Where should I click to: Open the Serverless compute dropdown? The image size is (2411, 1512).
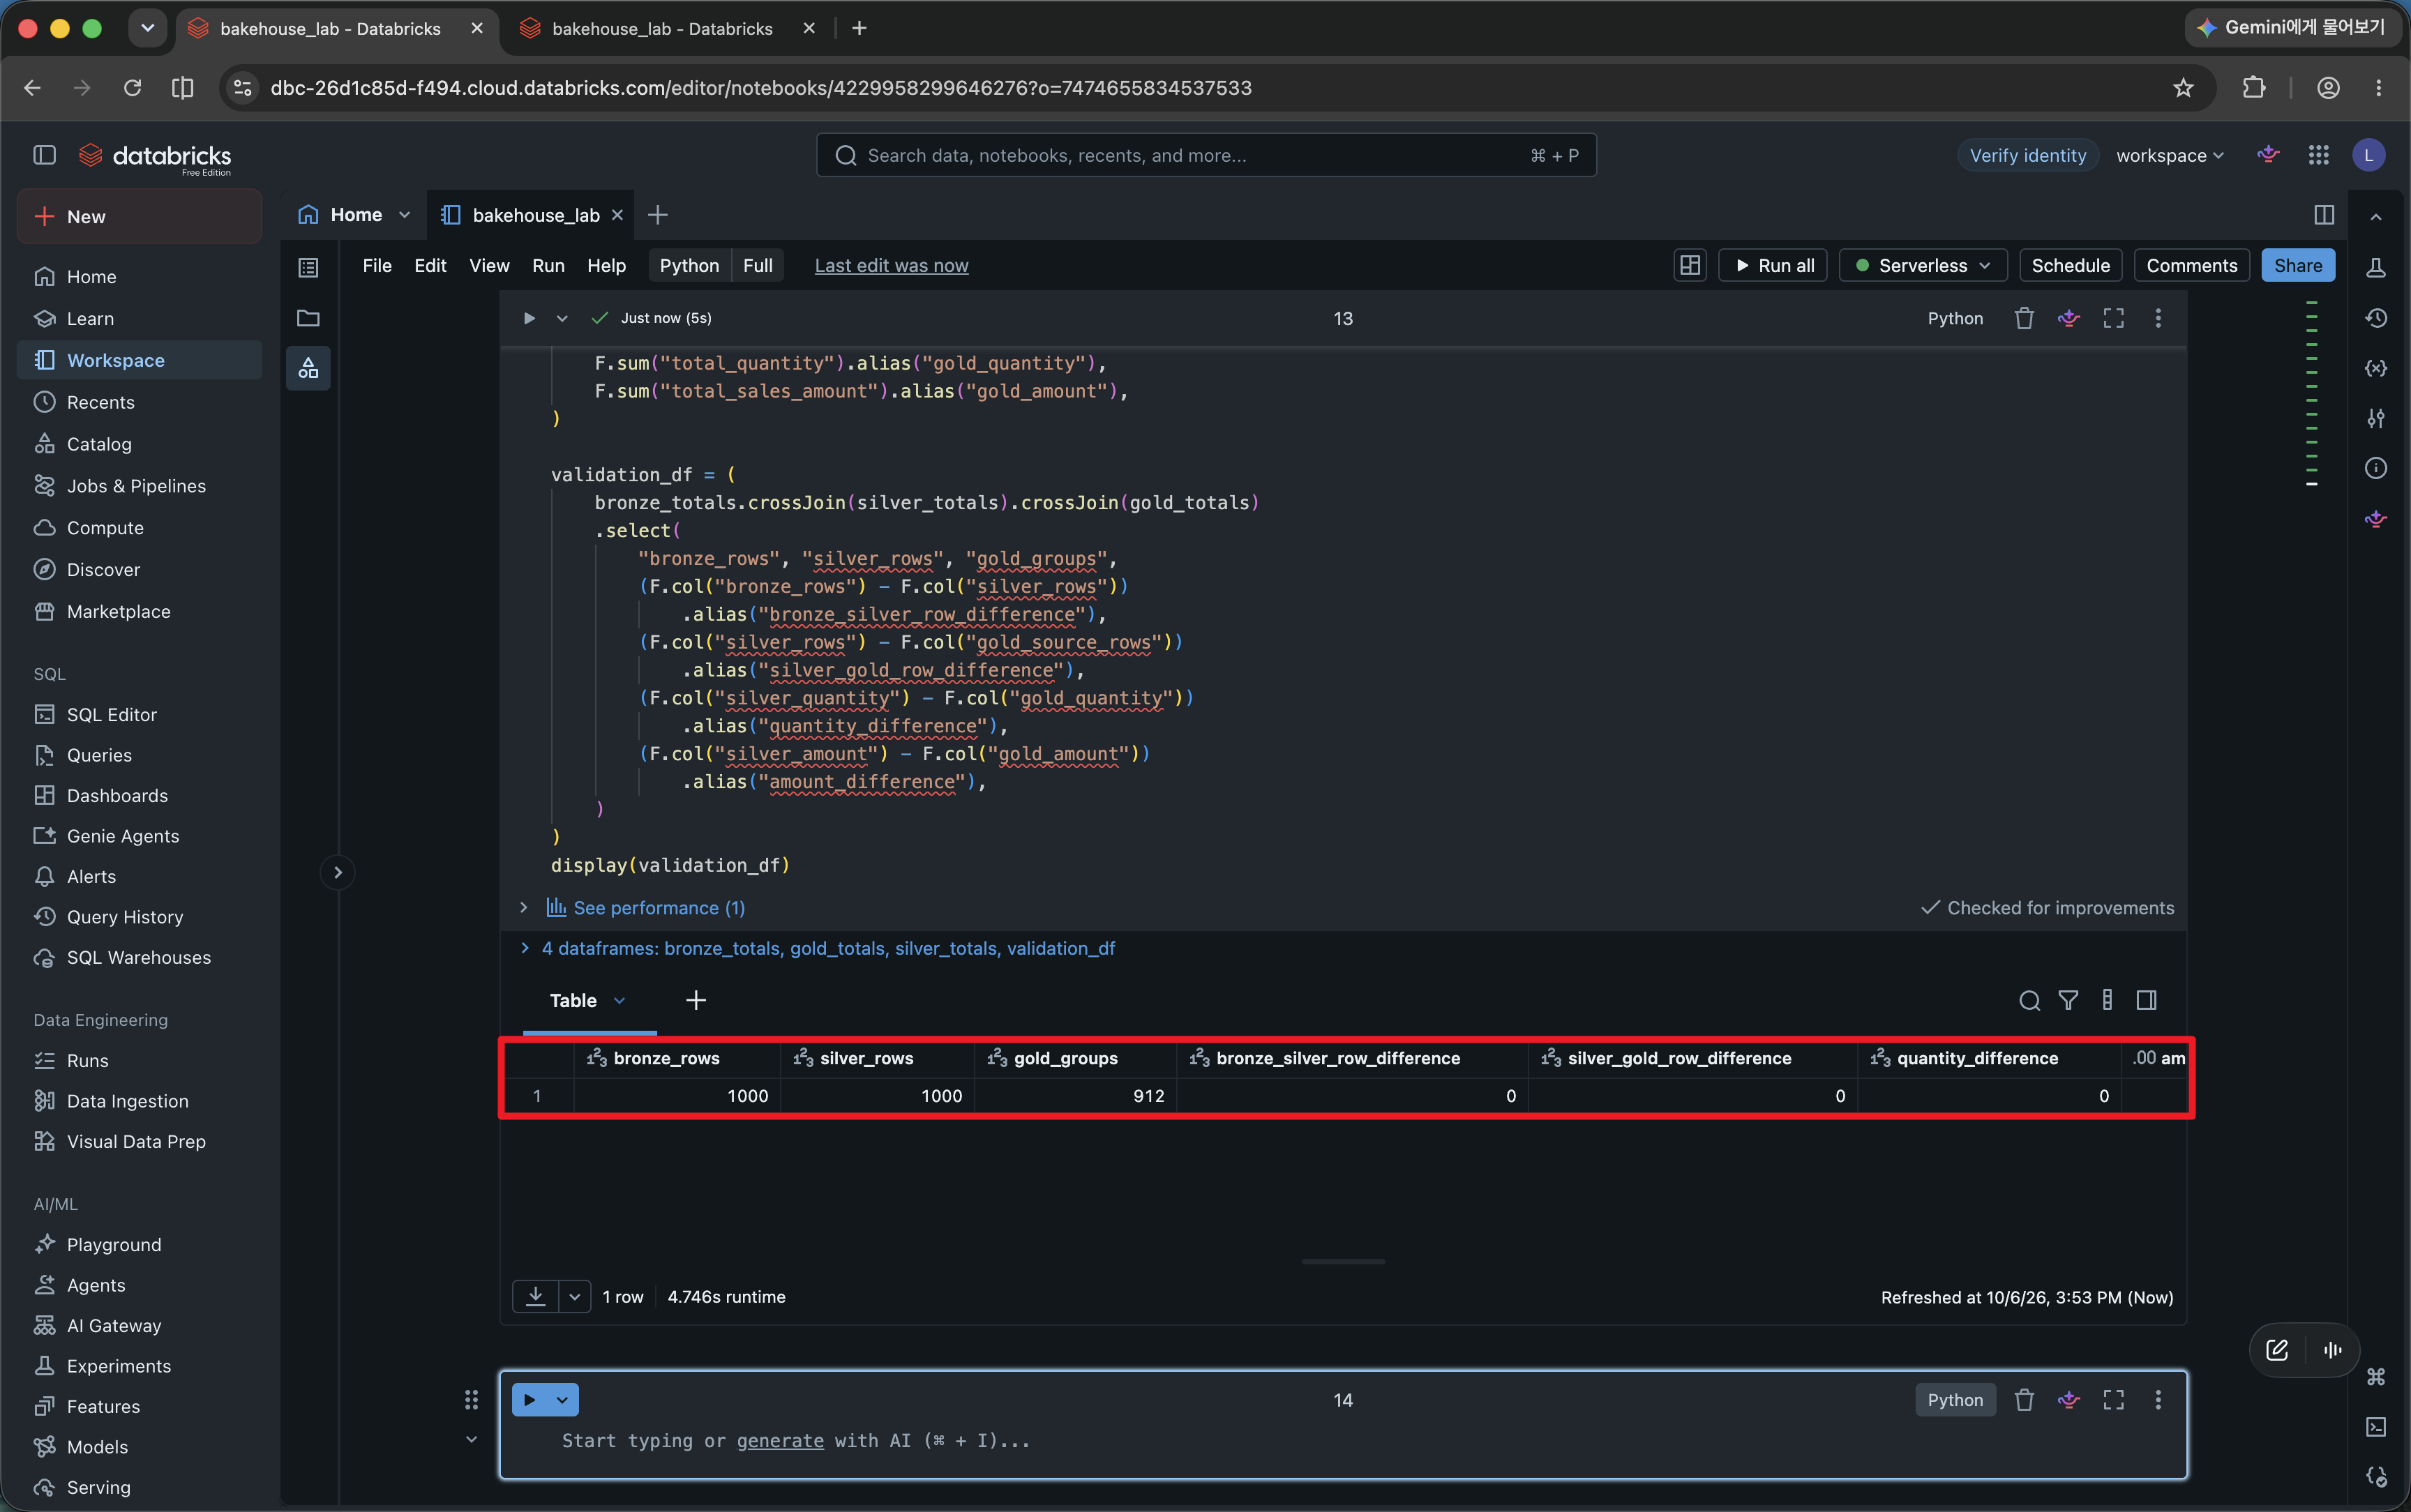pos(1923,265)
